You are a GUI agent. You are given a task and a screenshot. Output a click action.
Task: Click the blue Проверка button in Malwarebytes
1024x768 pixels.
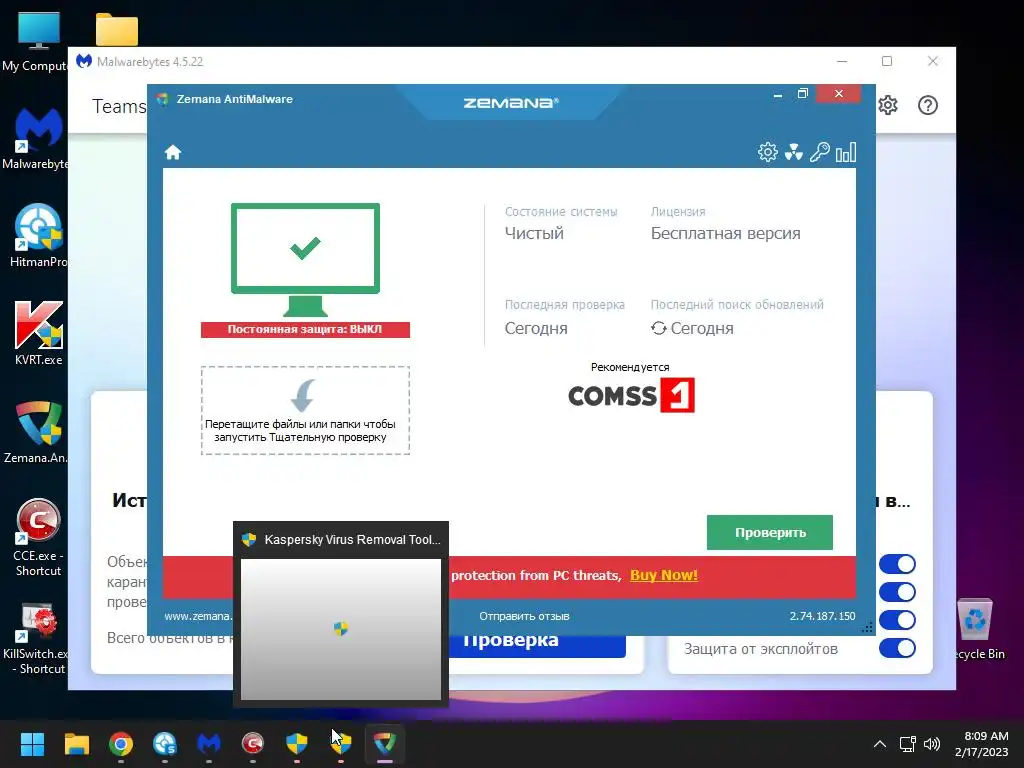click(537, 645)
